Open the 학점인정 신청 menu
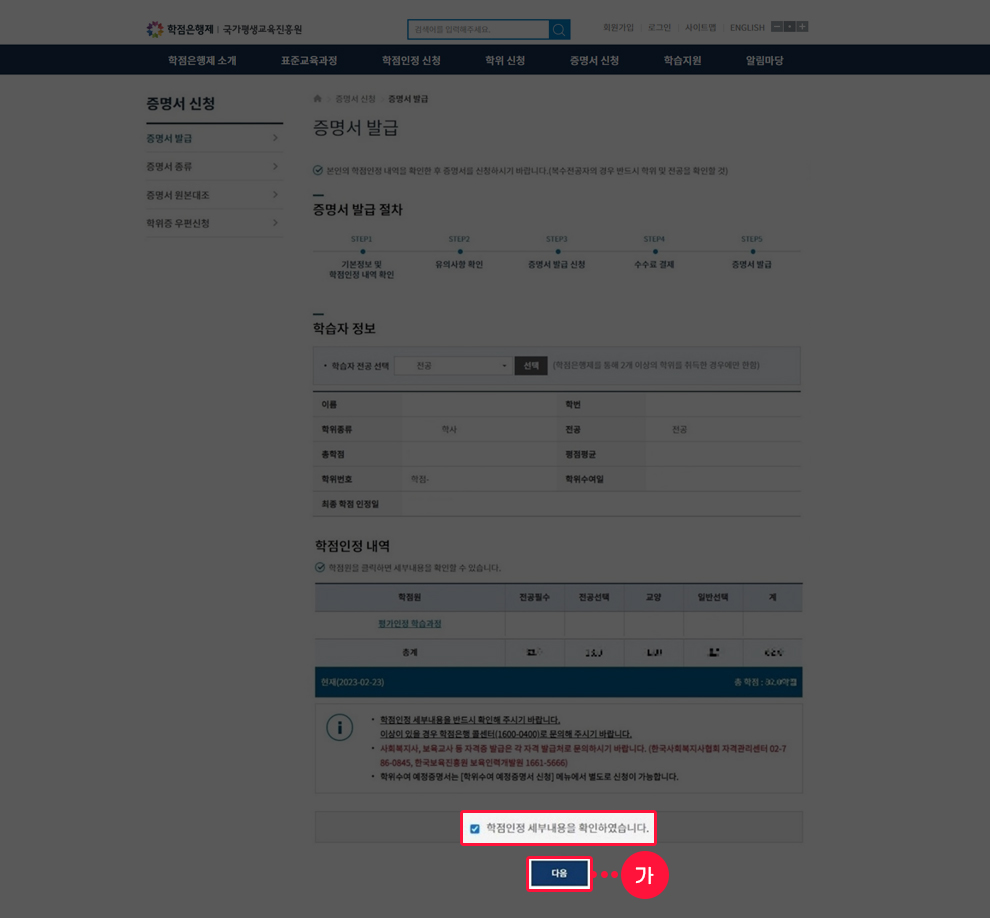 click(x=411, y=60)
